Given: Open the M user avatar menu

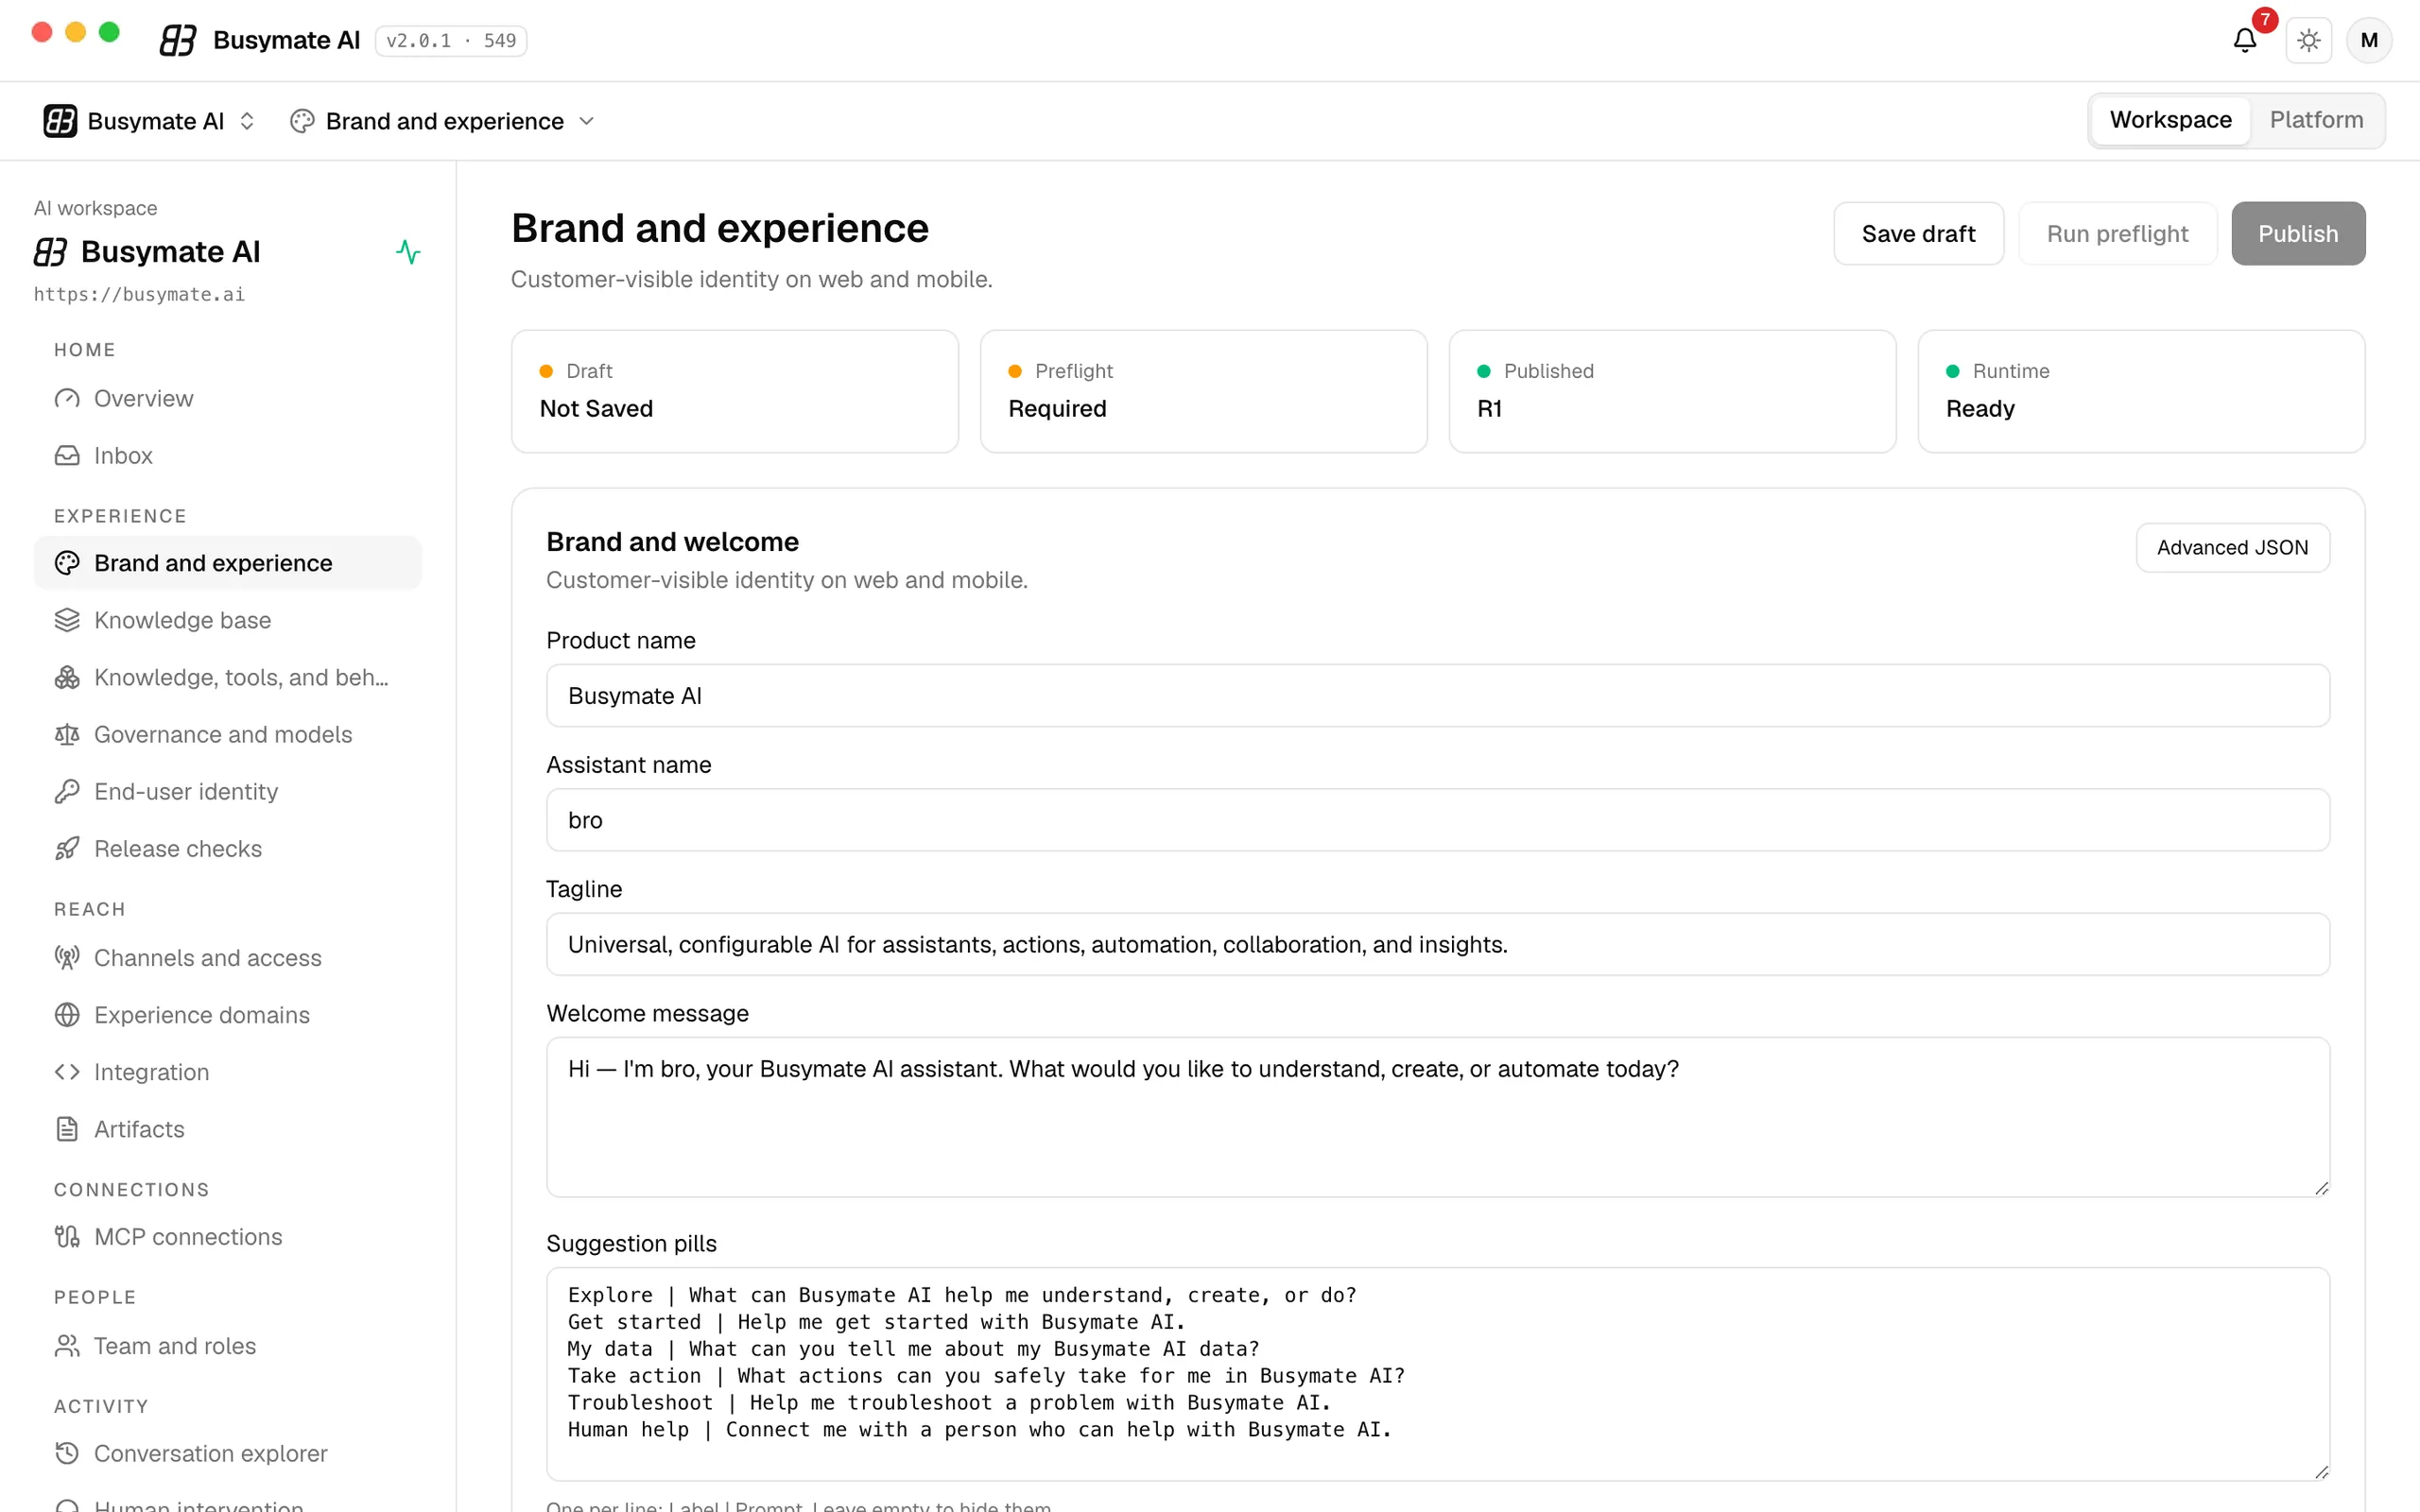Looking at the screenshot, I should coord(2369,40).
